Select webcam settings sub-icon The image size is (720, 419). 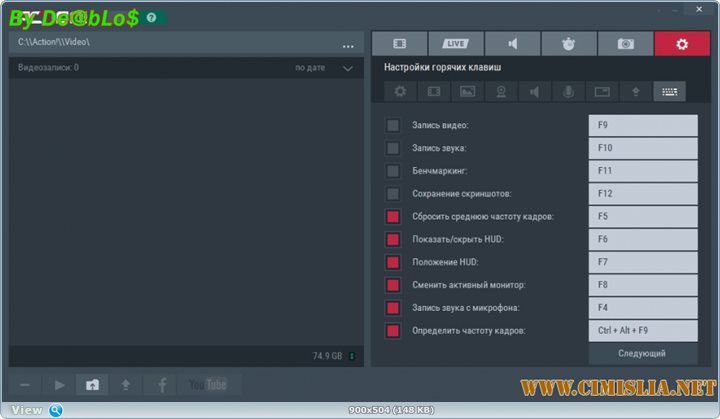coord(501,91)
